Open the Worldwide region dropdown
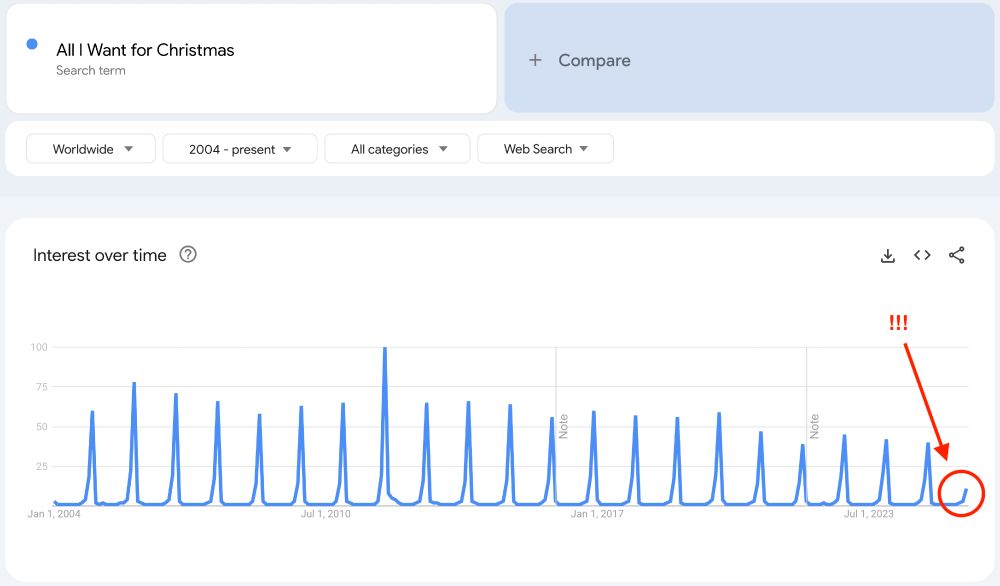This screenshot has width=1000, height=586. (91, 149)
